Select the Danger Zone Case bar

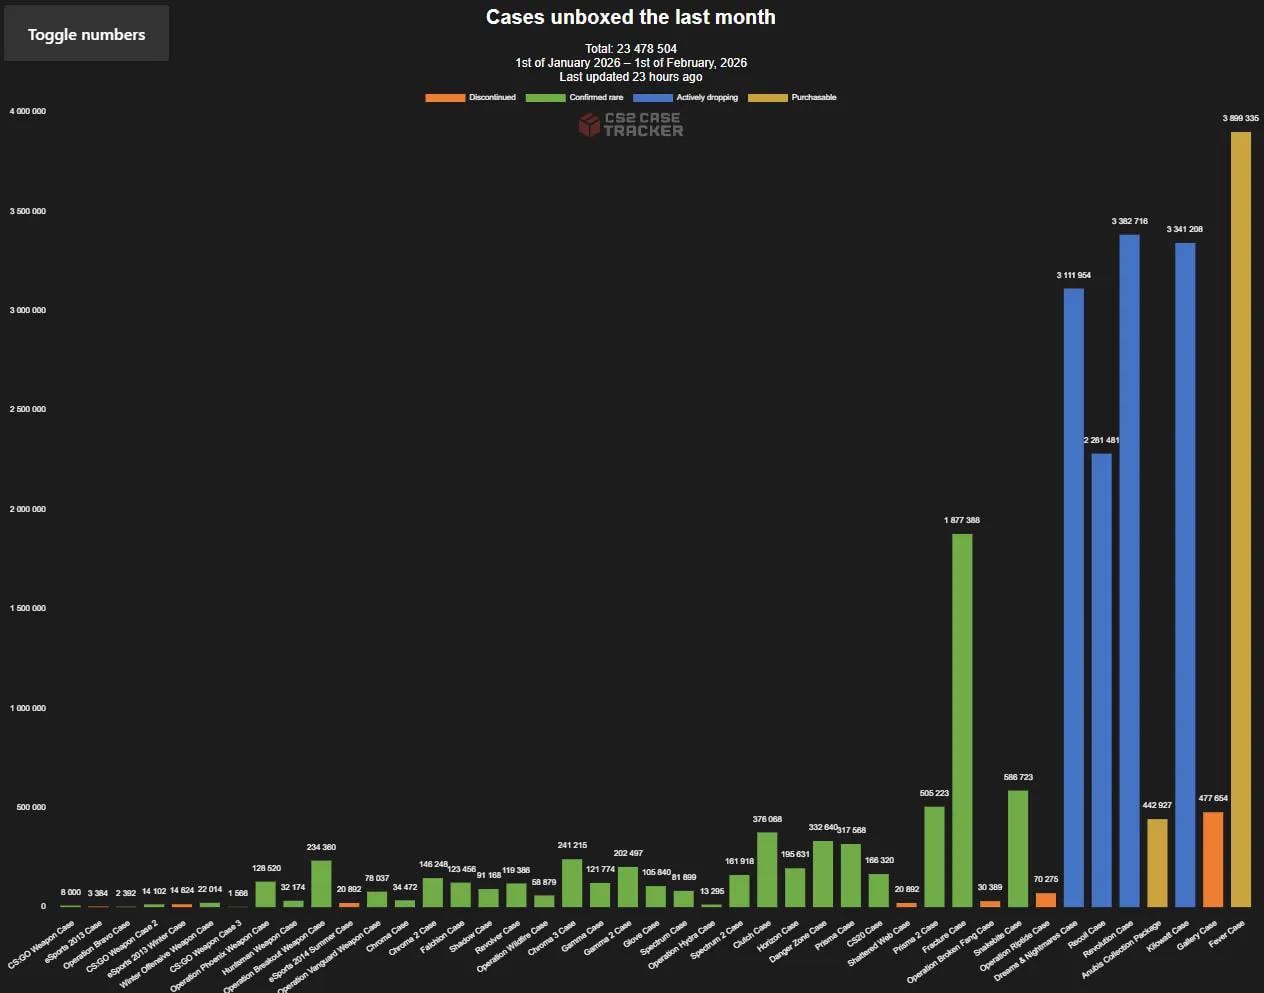[822, 873]
